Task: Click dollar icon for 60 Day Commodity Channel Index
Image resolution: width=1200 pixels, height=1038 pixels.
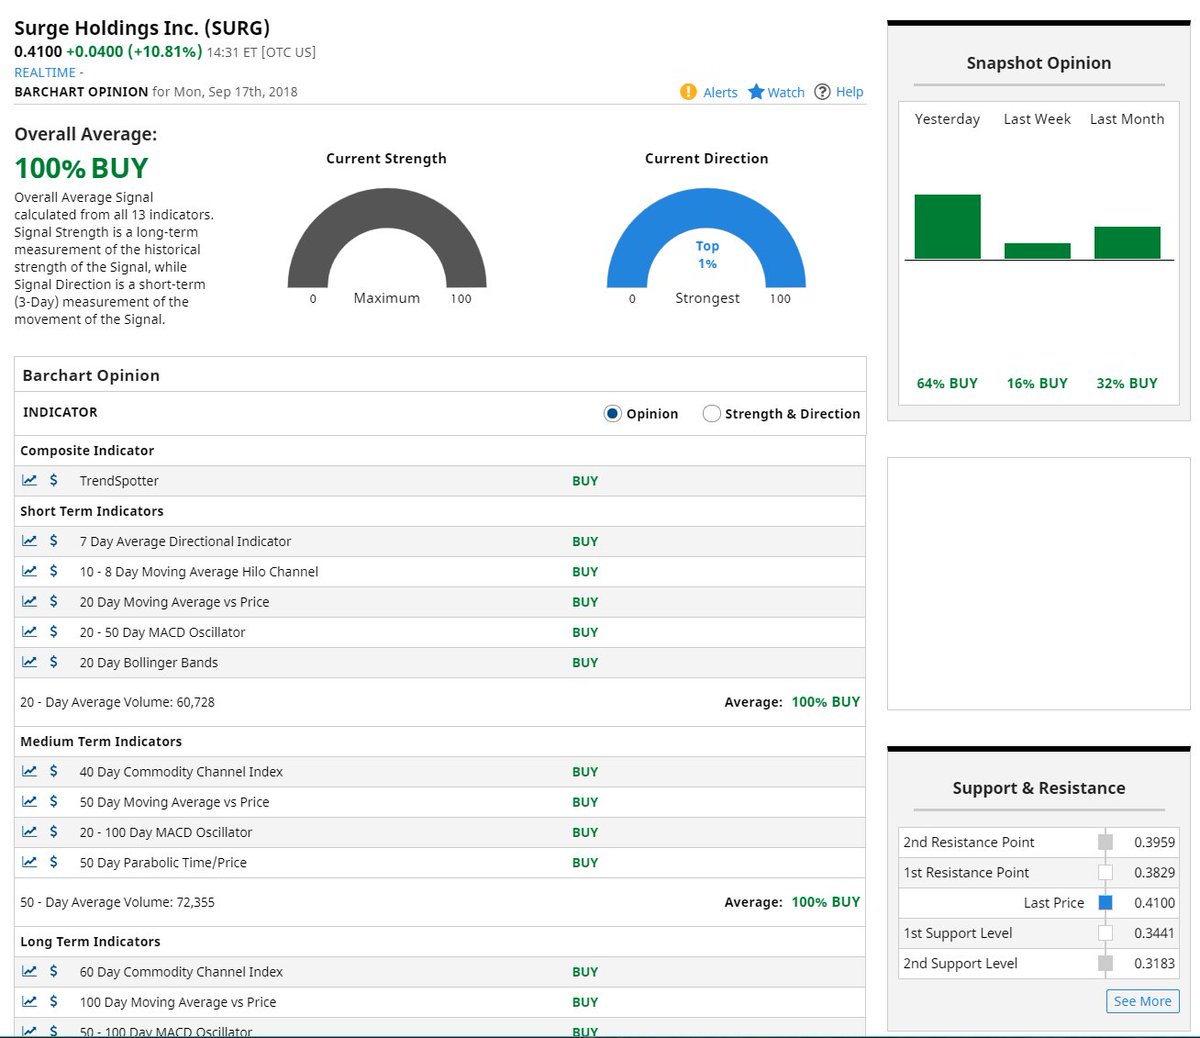Action: point(54,971)
